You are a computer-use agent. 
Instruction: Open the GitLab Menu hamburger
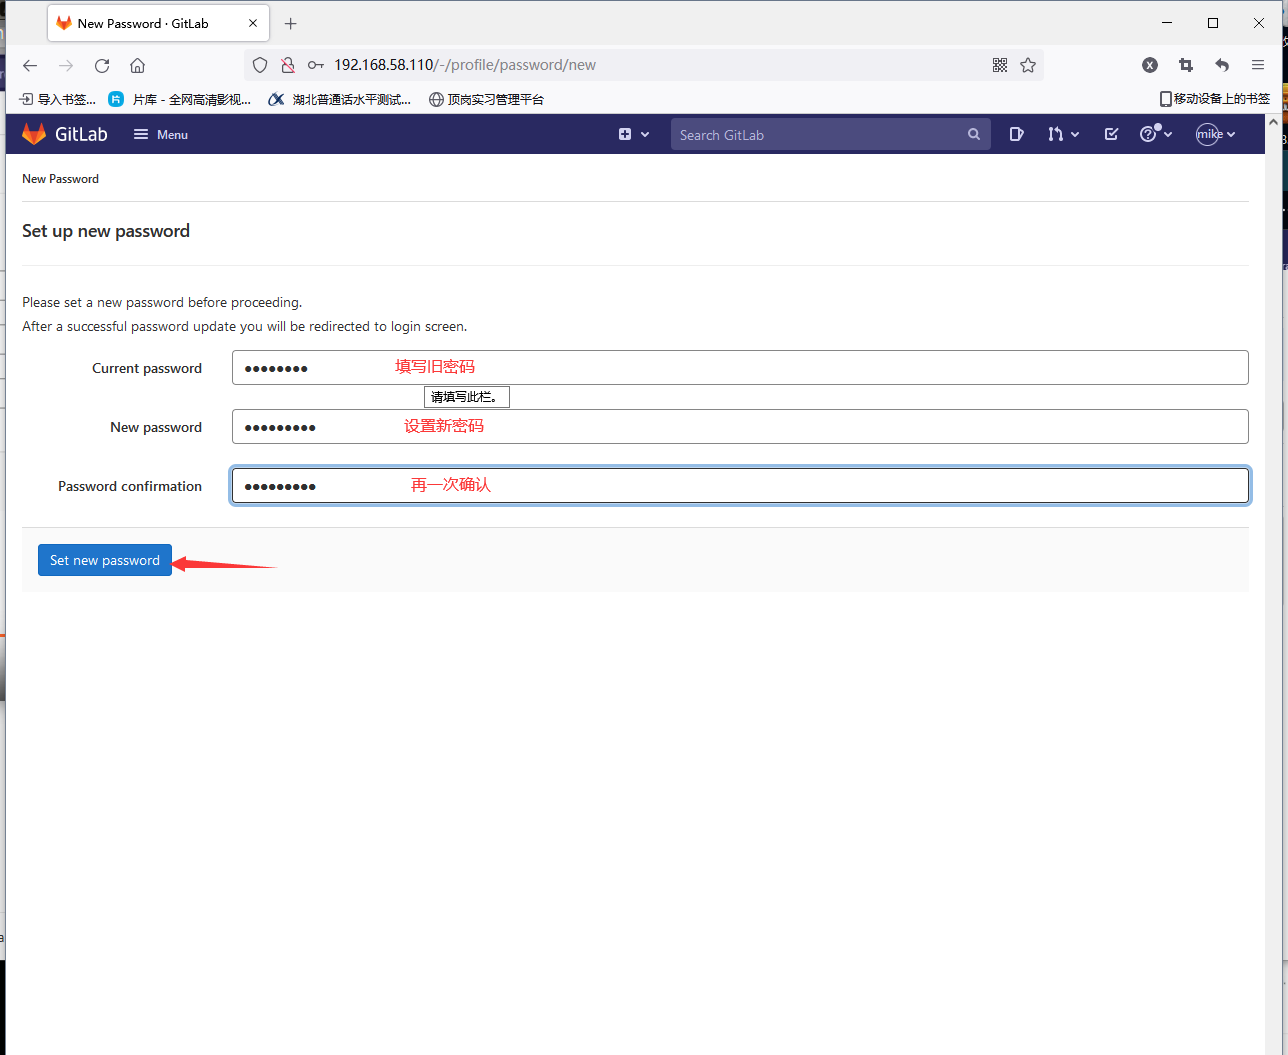[161, 134]
